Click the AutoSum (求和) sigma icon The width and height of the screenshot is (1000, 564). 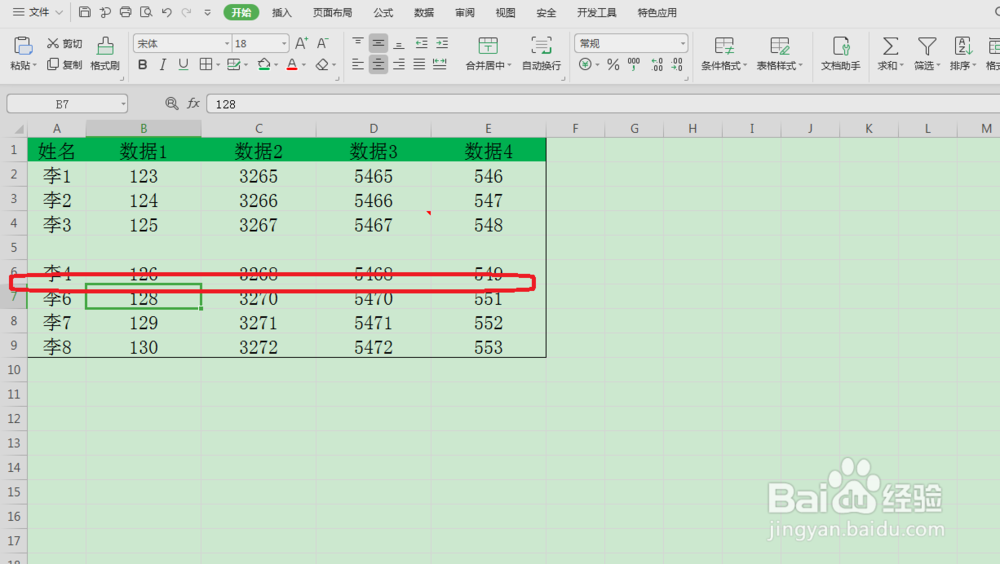click(890, 46)
